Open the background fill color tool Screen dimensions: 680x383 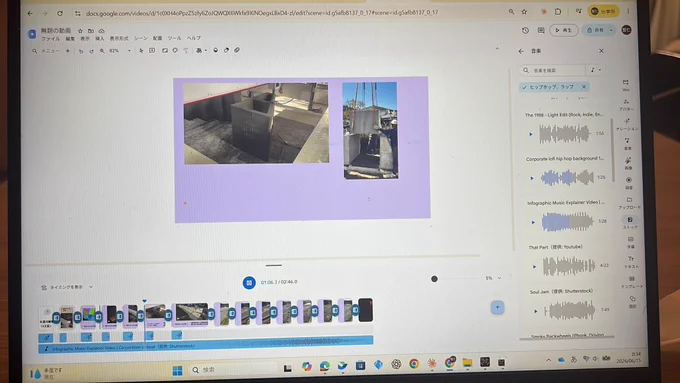216,50
